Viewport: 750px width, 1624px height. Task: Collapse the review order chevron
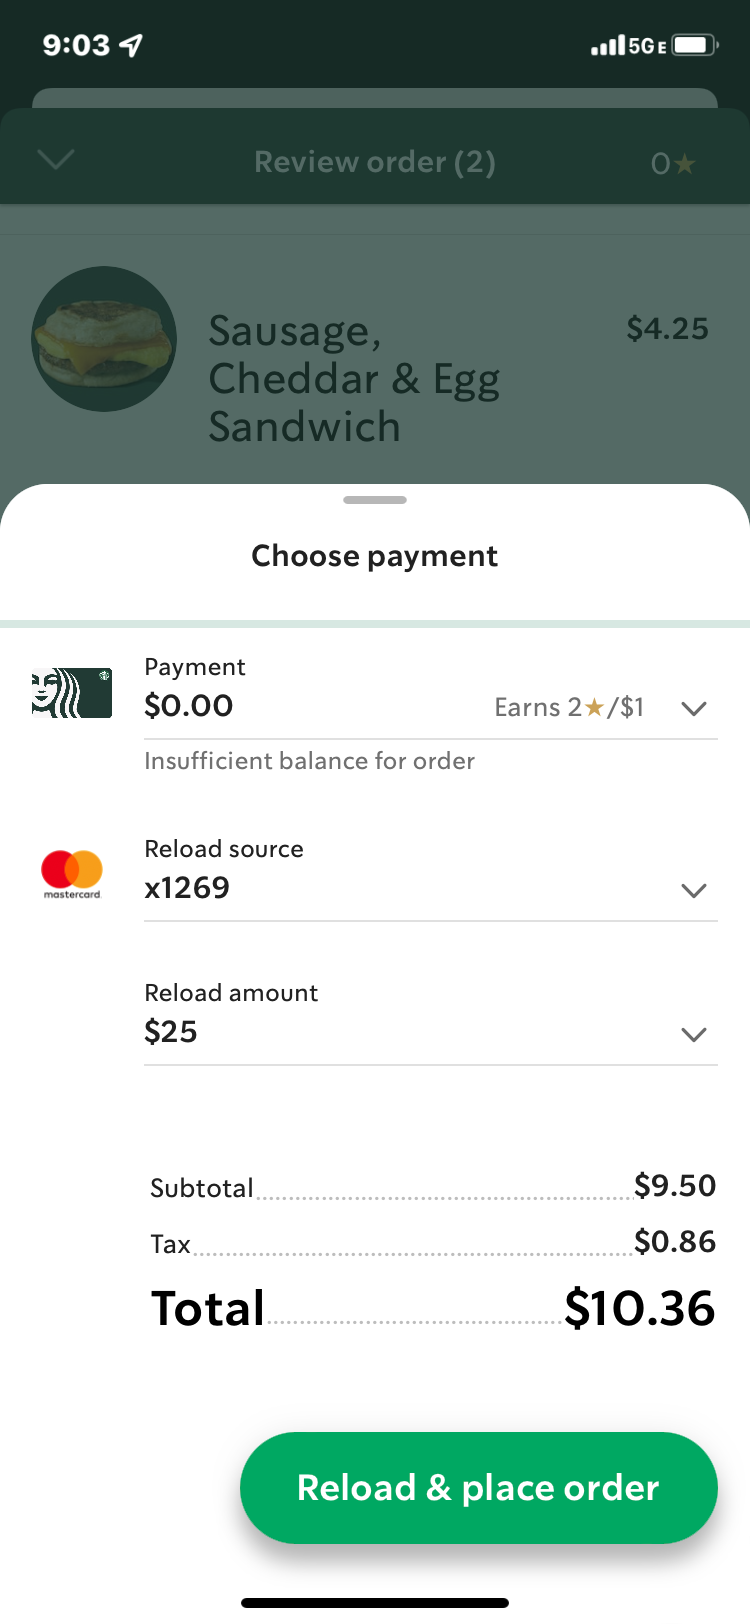[55, 160]
